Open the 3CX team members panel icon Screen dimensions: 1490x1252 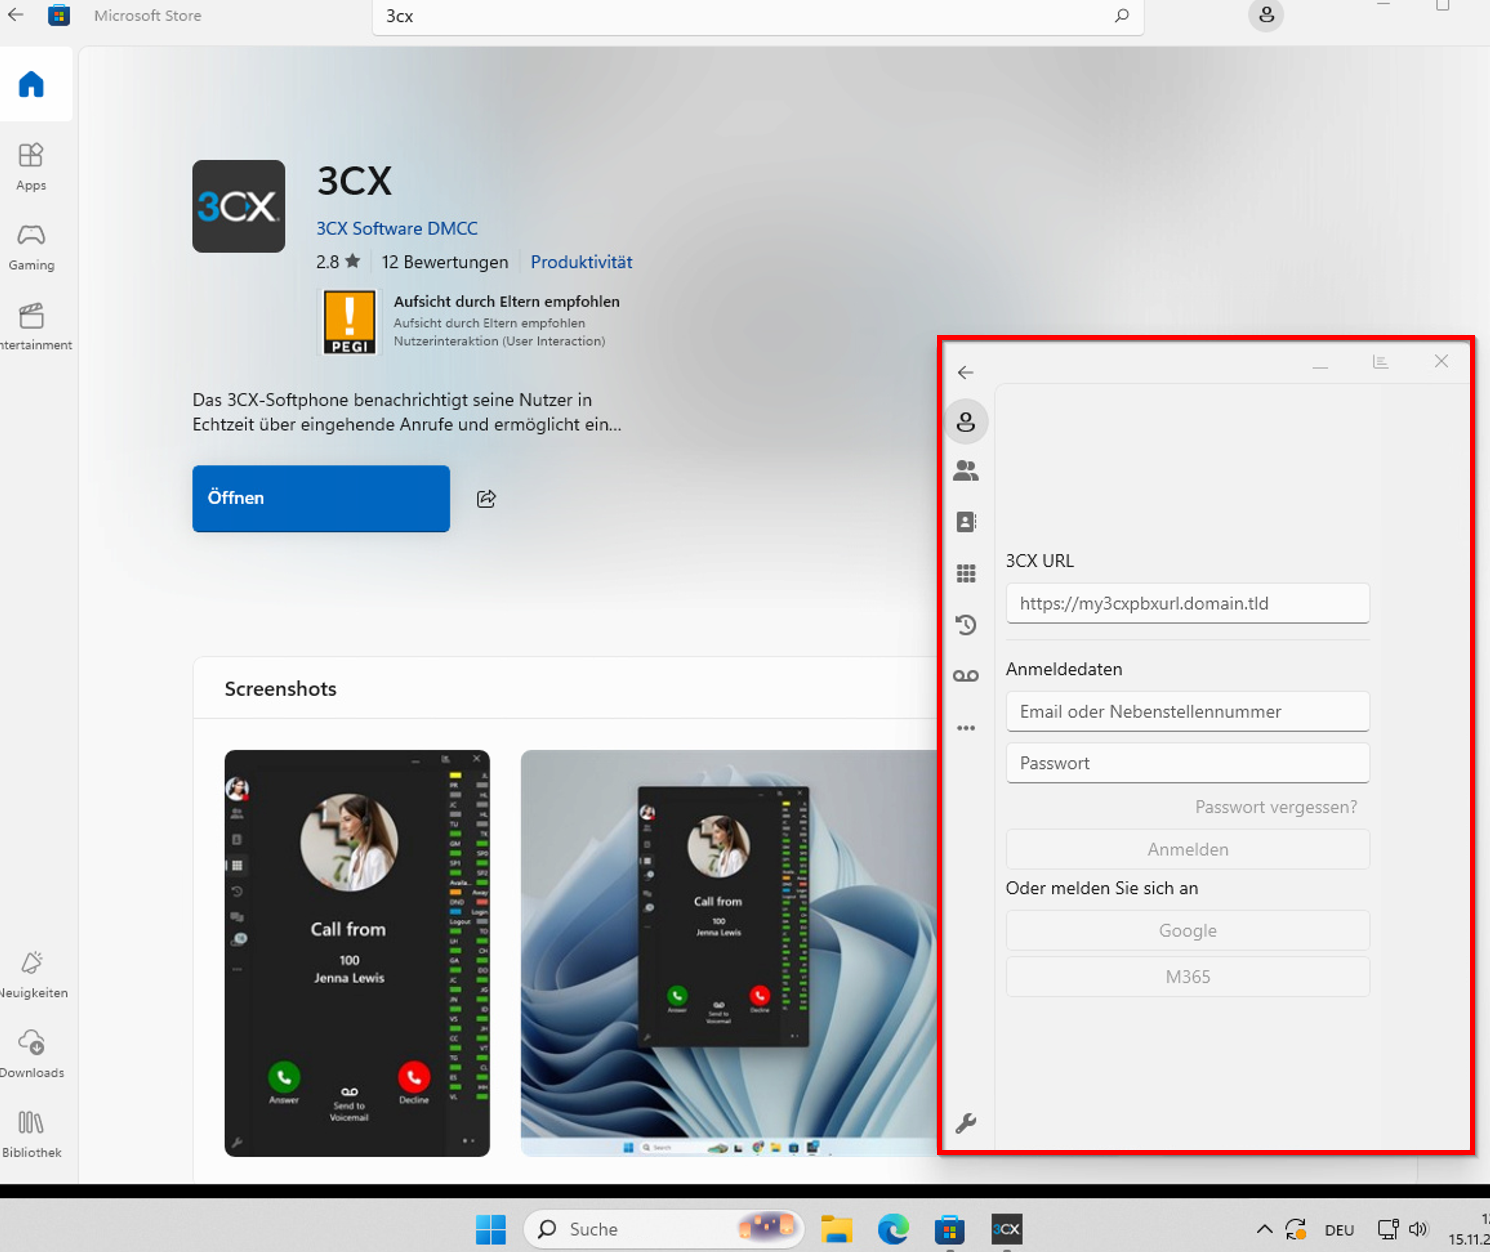click(x=966, y=471)
